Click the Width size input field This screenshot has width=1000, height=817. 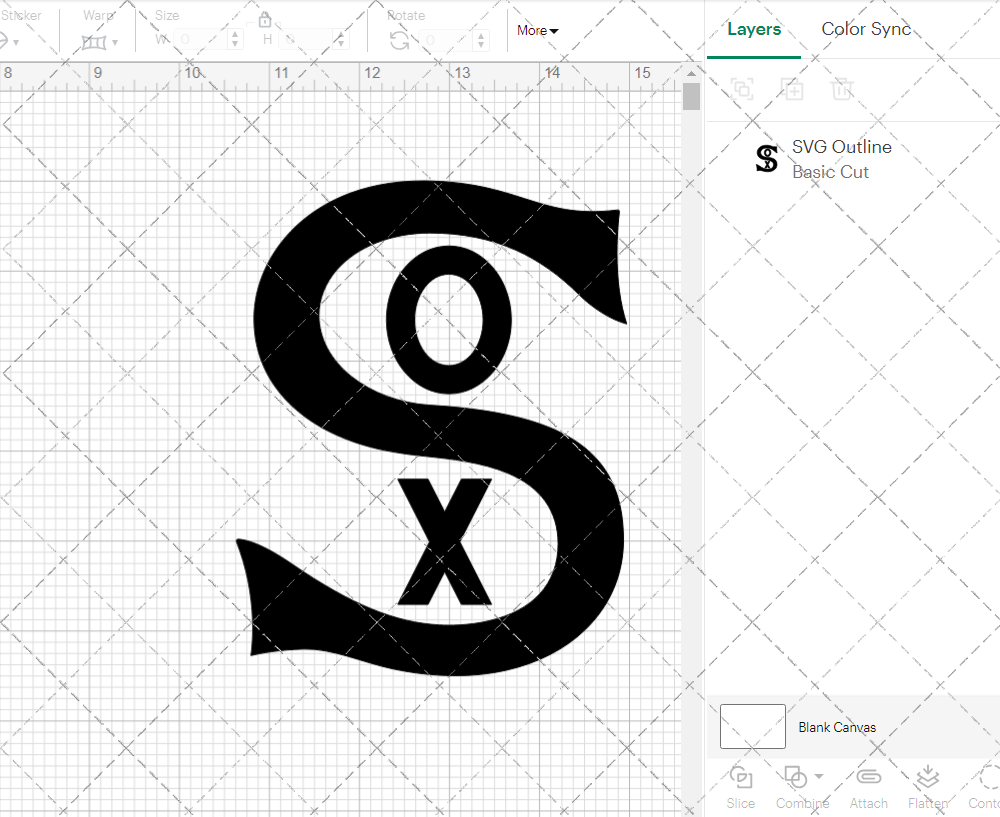click(x=201, y=40)
